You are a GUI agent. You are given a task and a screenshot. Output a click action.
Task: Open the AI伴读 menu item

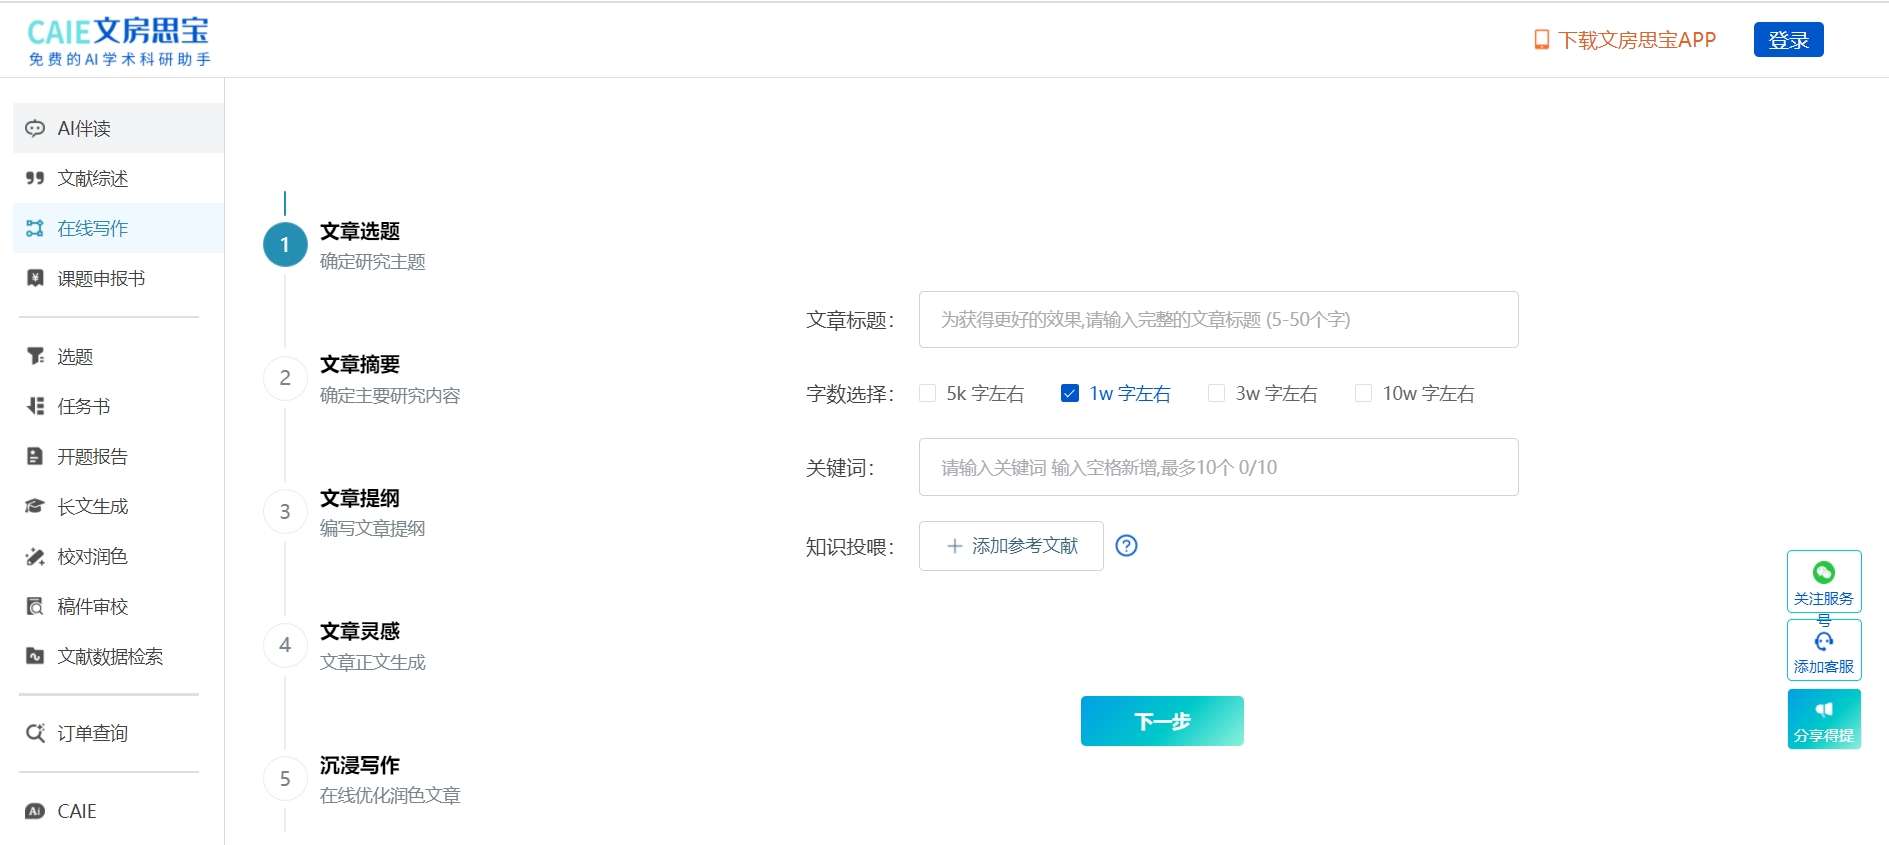[118, 129]
